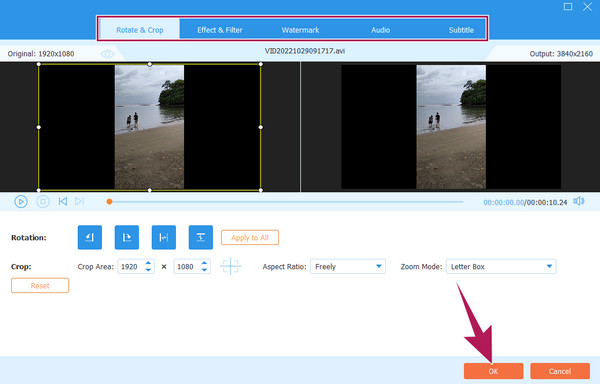Go to the Subtitle tab
Screen dimensions: 600x384
point(461,30)
